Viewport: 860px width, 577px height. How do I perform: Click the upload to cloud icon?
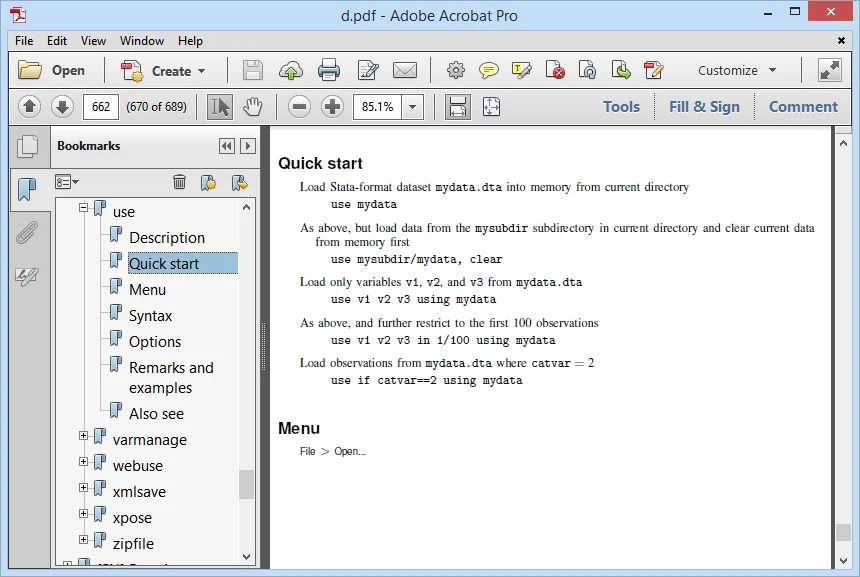[x=291, y=71]
